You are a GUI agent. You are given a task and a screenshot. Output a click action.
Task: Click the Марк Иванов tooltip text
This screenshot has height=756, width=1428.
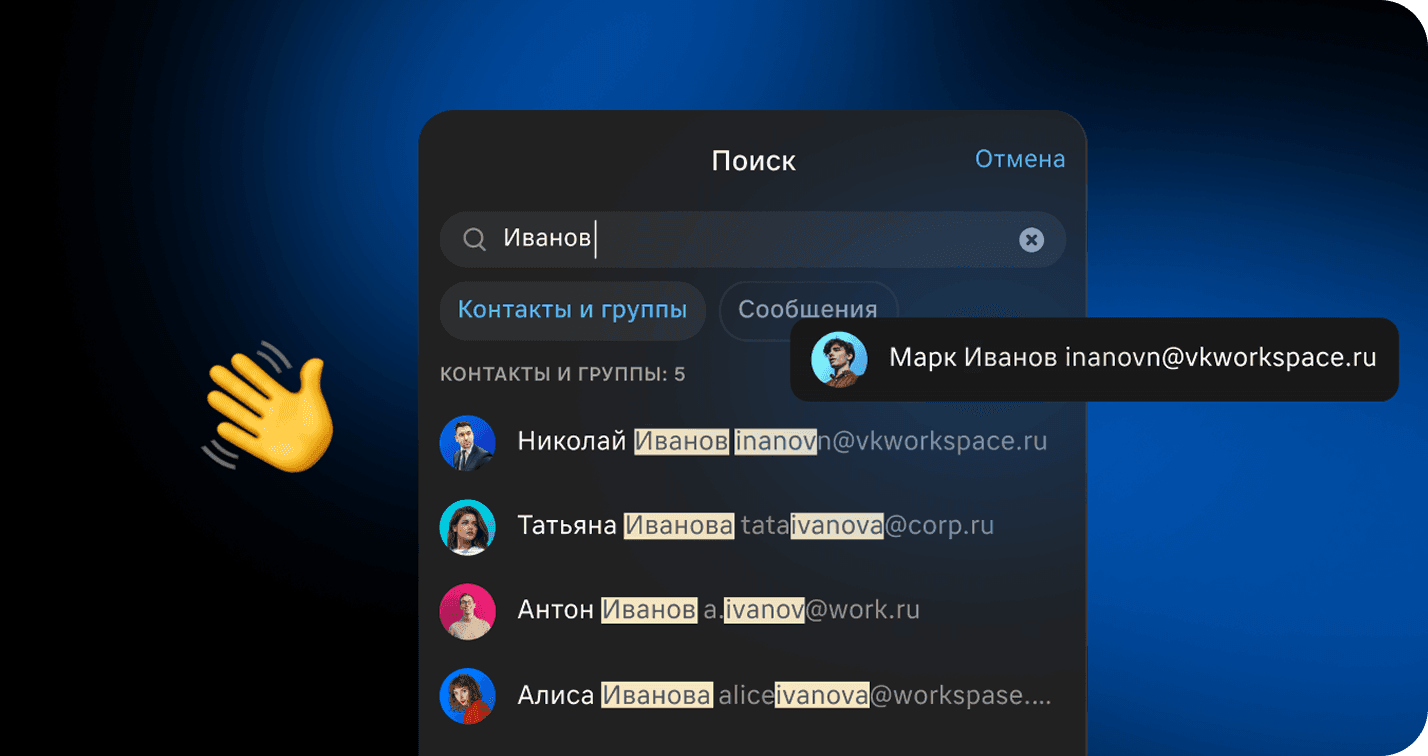tap(1133, 358)
